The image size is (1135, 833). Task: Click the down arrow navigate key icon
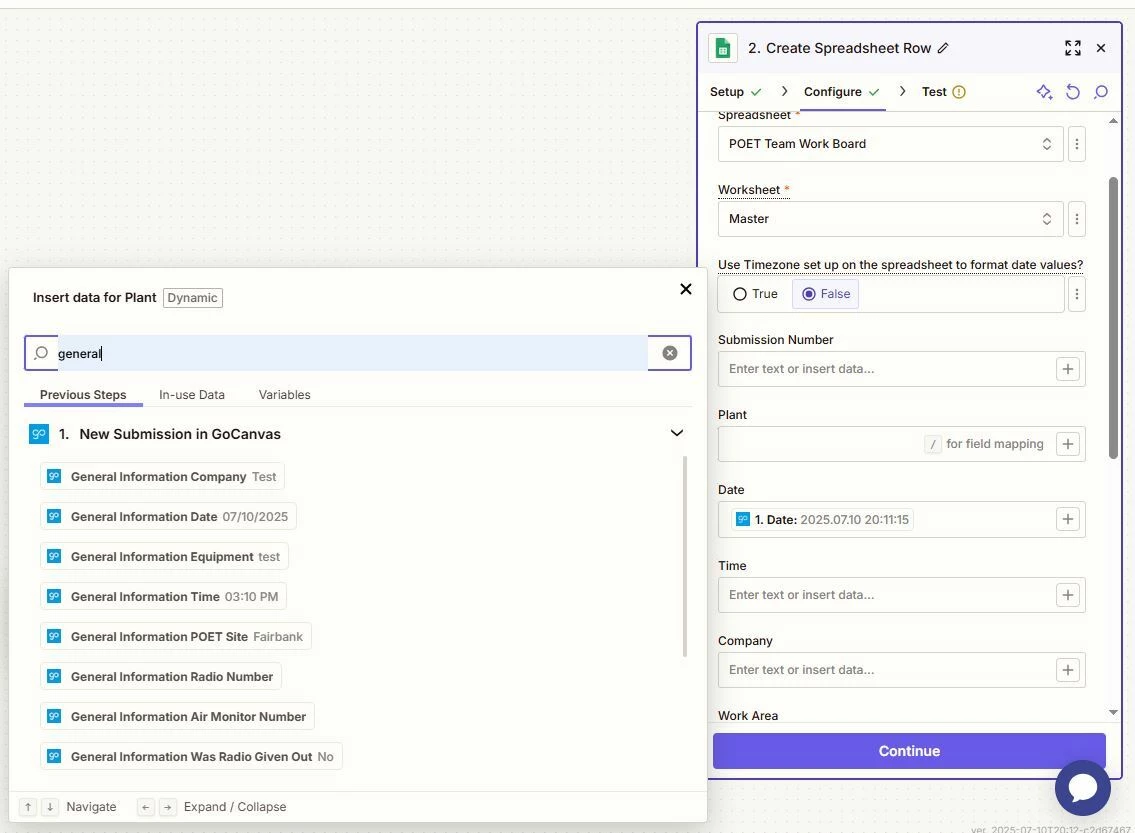tap(50, 807)
